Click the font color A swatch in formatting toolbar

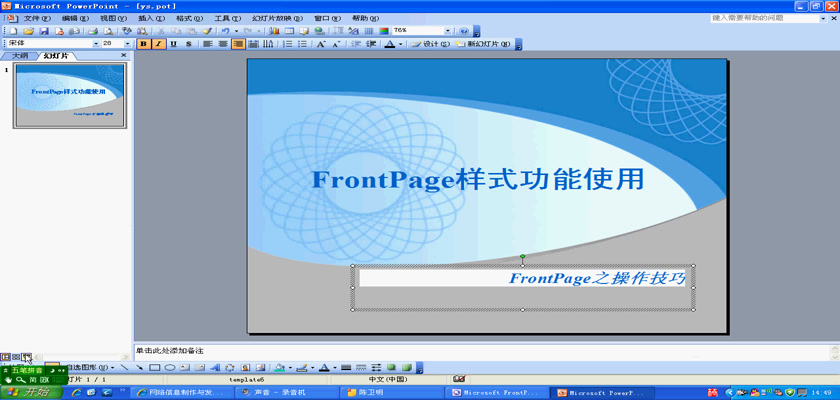coord(388,44)
